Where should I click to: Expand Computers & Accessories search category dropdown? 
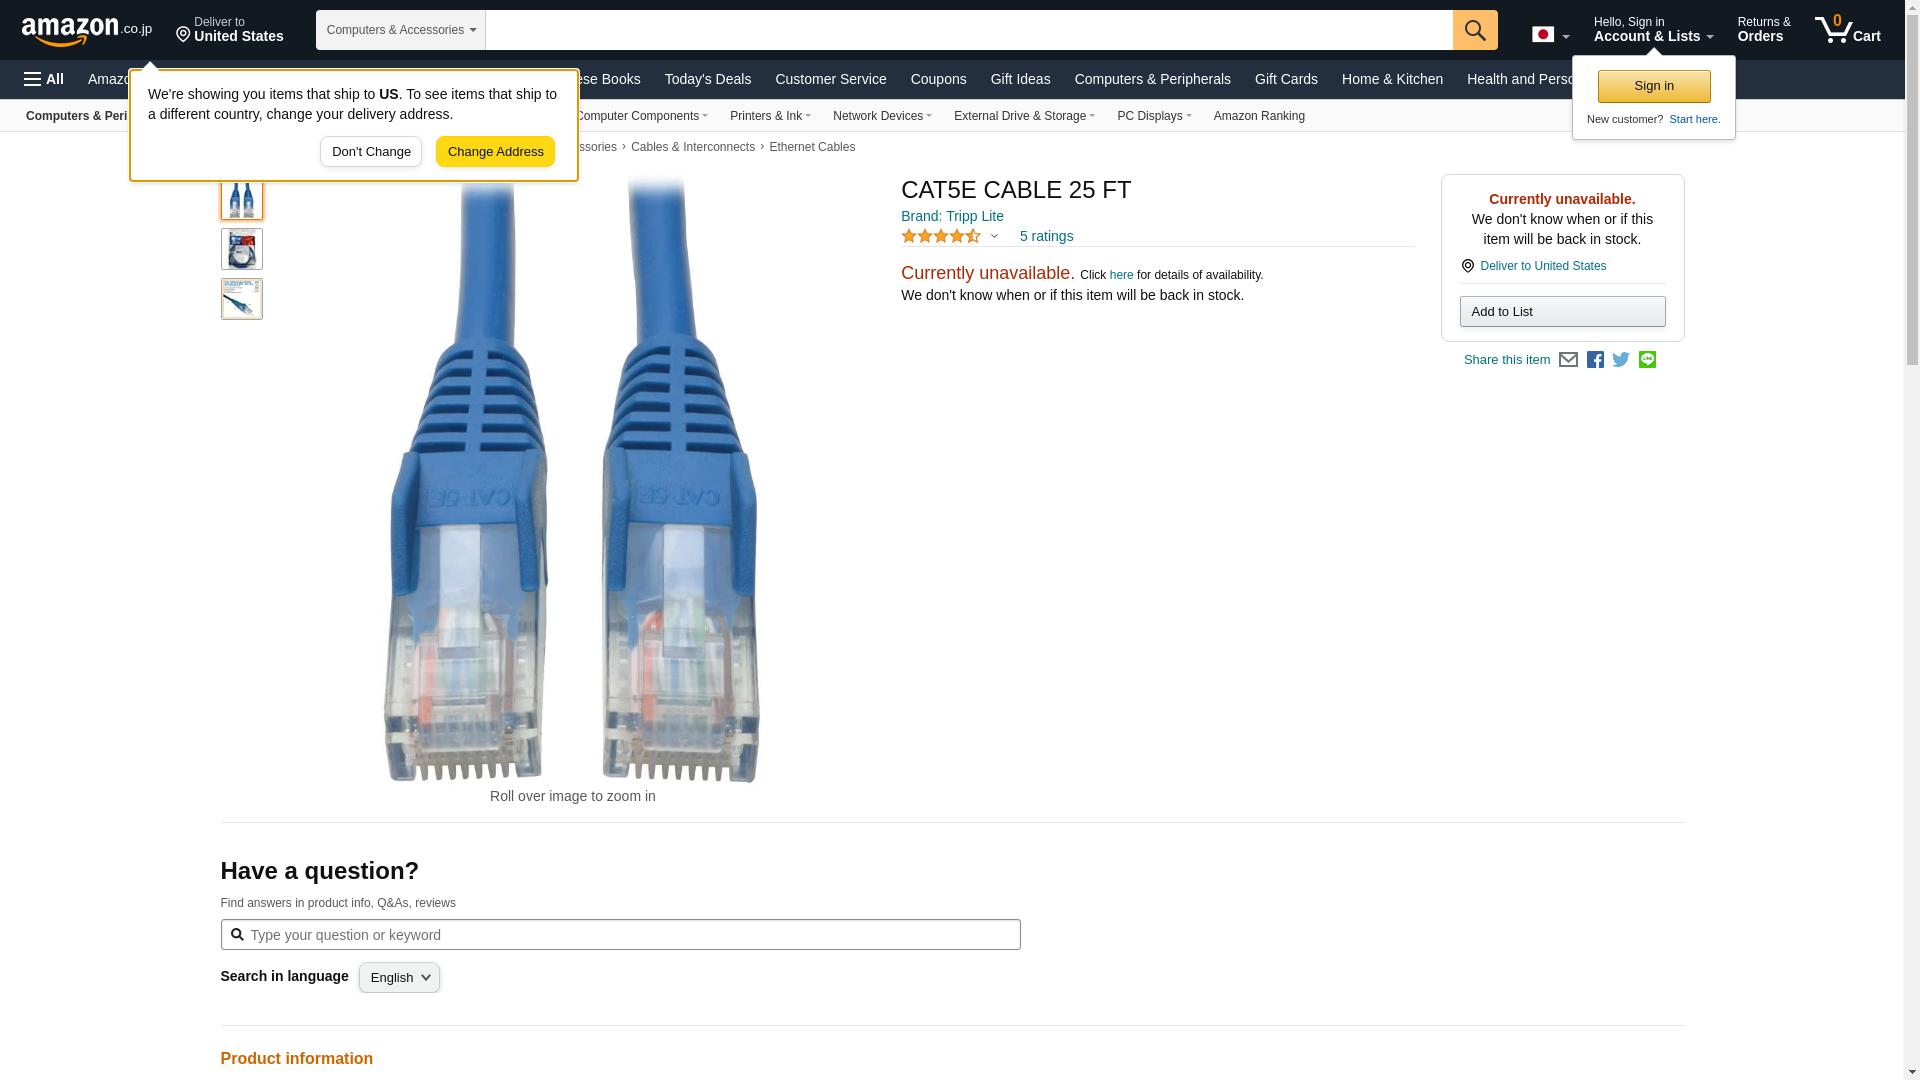[x=401, y=30]
